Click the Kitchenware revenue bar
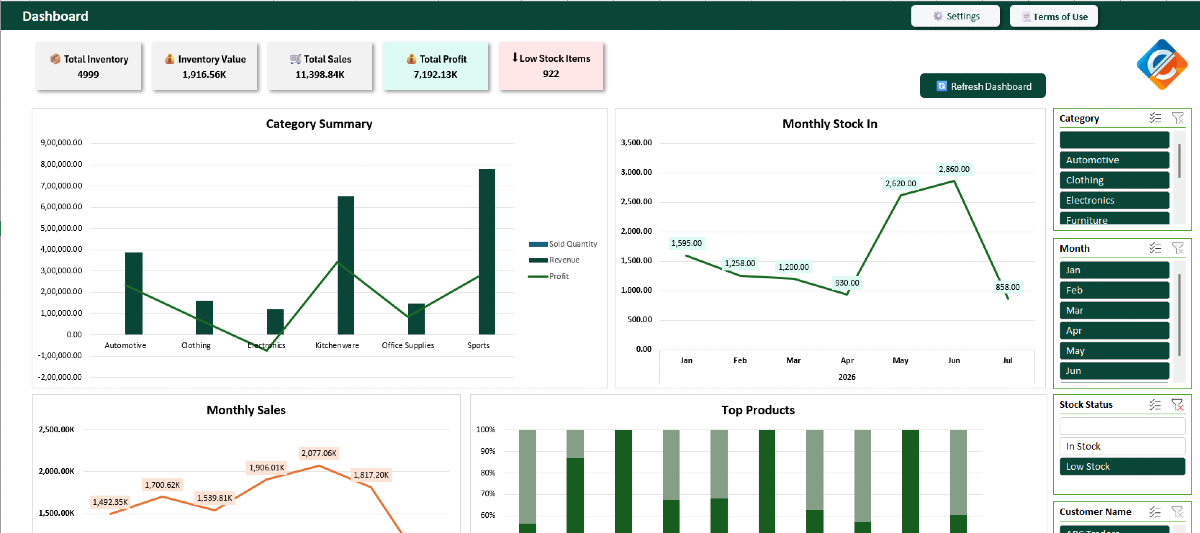The height and width of the screenshot is (533, 1200). pyautogui.click(x=345, y=265)
